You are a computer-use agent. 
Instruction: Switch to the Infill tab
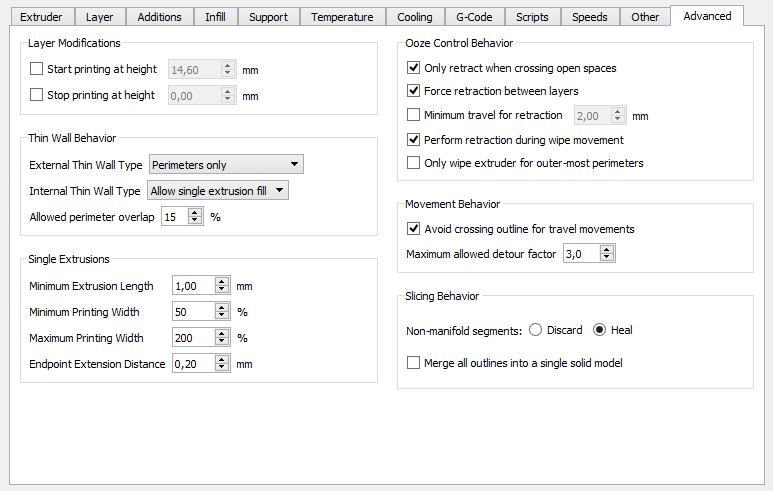(215, 17)
